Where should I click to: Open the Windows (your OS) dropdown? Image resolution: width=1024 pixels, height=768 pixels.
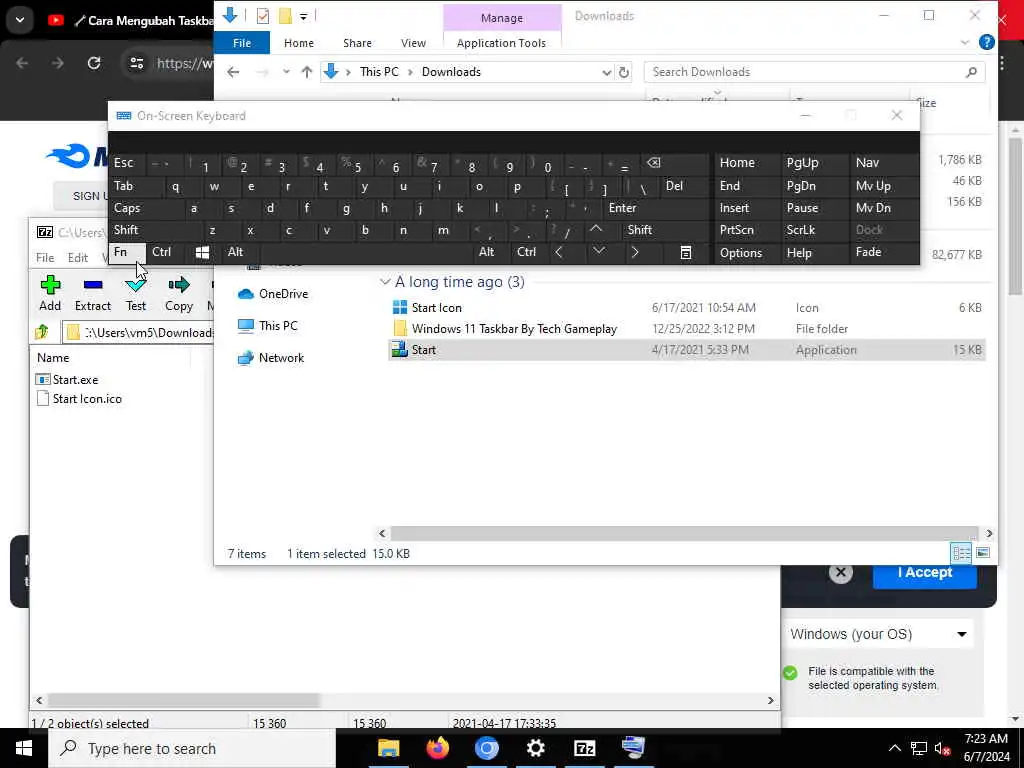coord(879,634)
